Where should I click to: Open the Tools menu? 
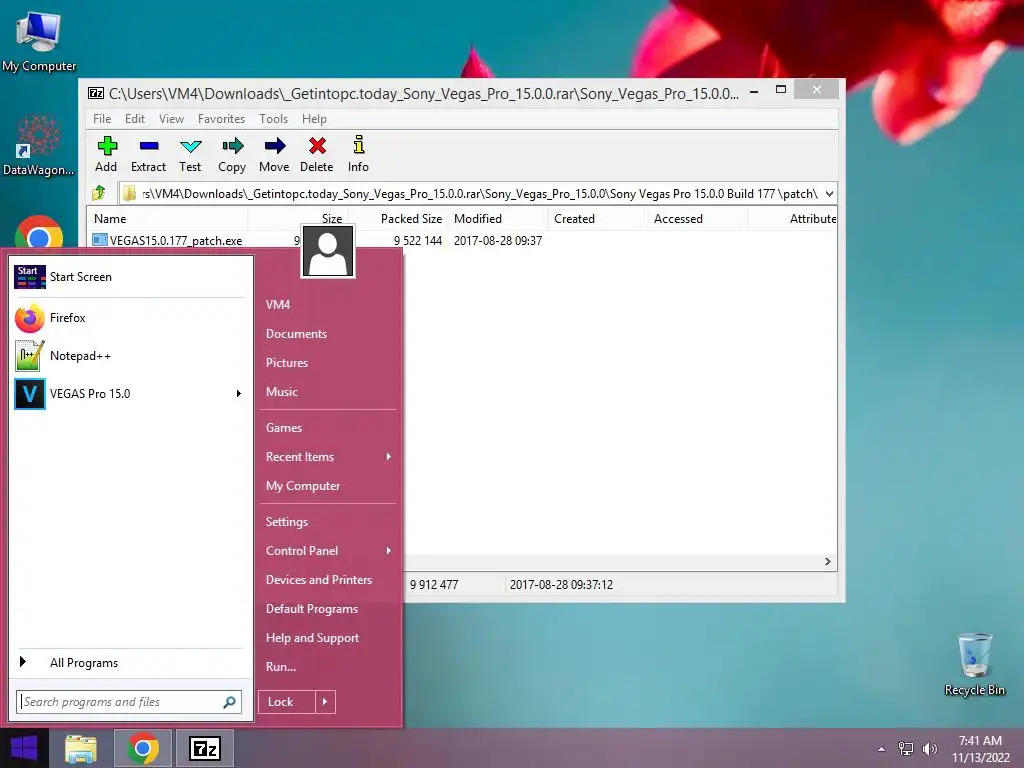(273, 119)
